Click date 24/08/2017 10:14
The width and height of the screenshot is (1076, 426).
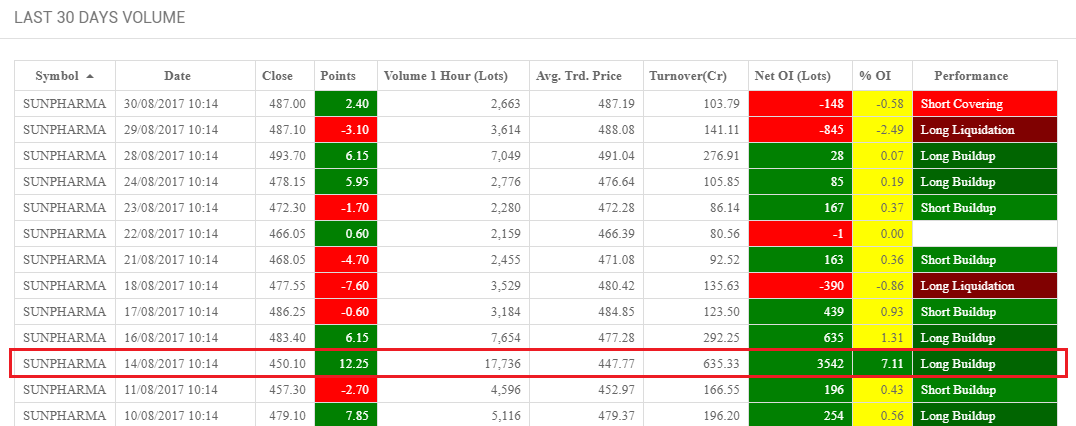[171, 182]
